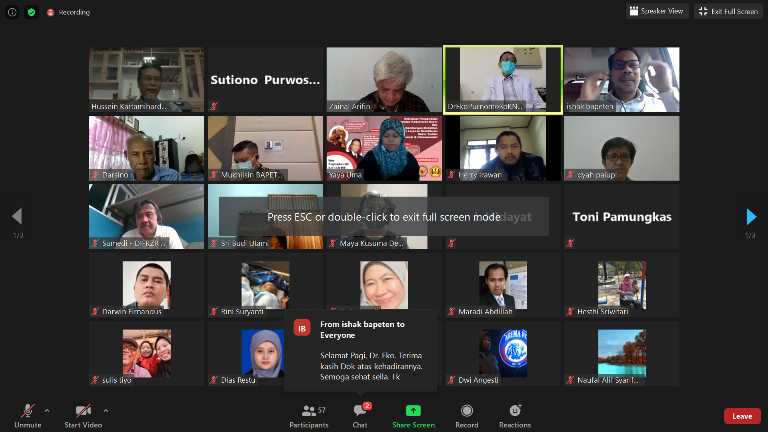
Task: Select Sumedi's video tile
Action: 146,216
